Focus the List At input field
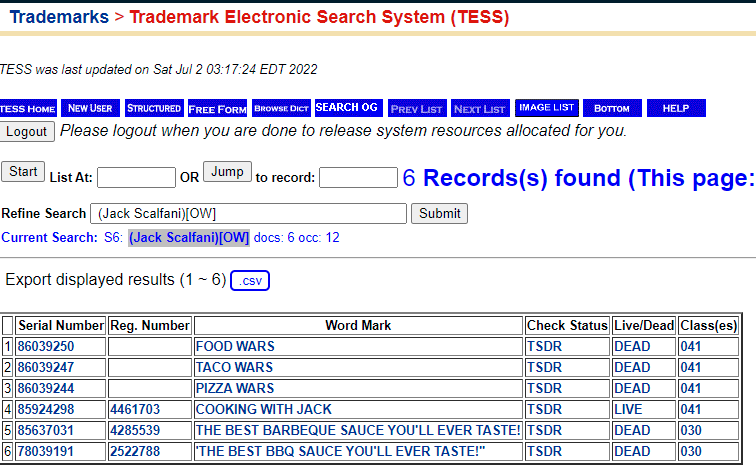This screenshot has height=471, width=756. pos(136,177)
